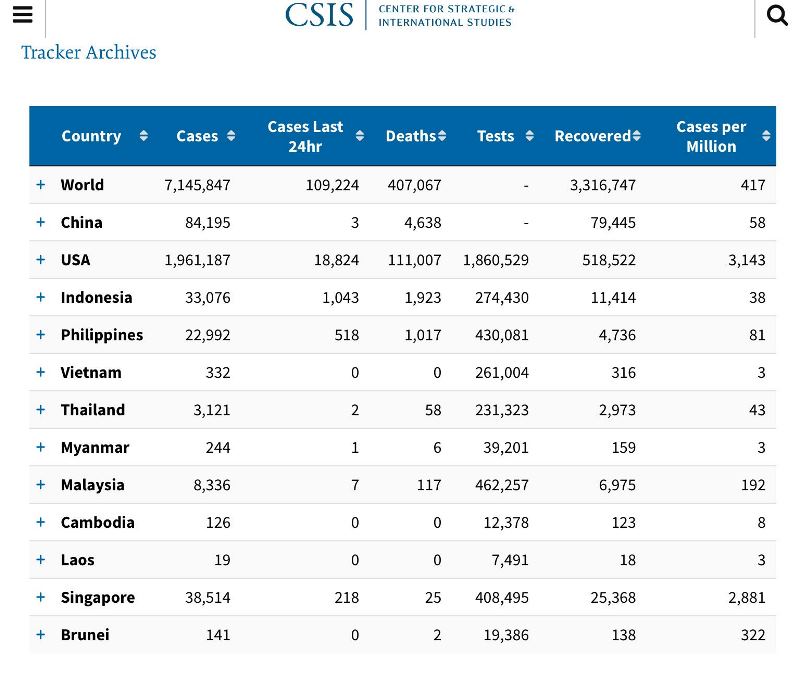Sort table by Tests column
The image size is (800, 677).
click(x=504, y=136)
